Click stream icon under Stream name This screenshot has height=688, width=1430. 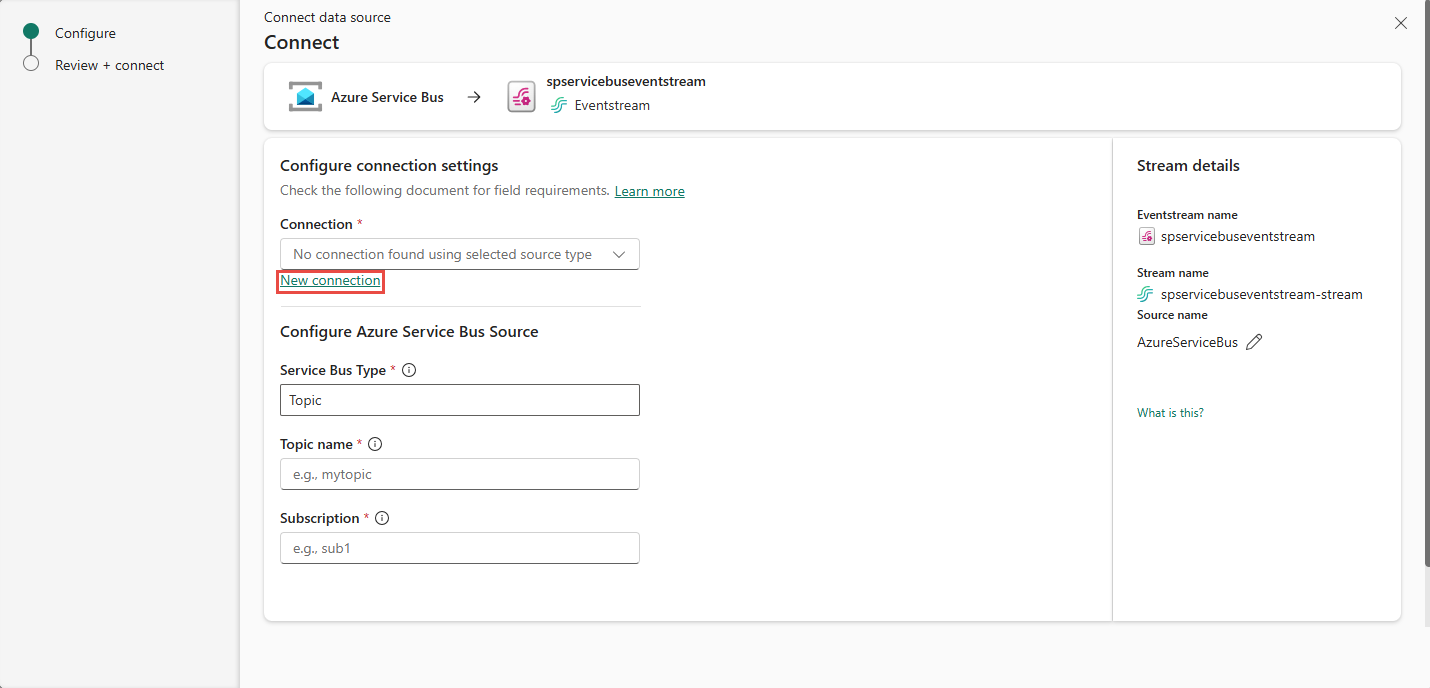click(1146, 294)
